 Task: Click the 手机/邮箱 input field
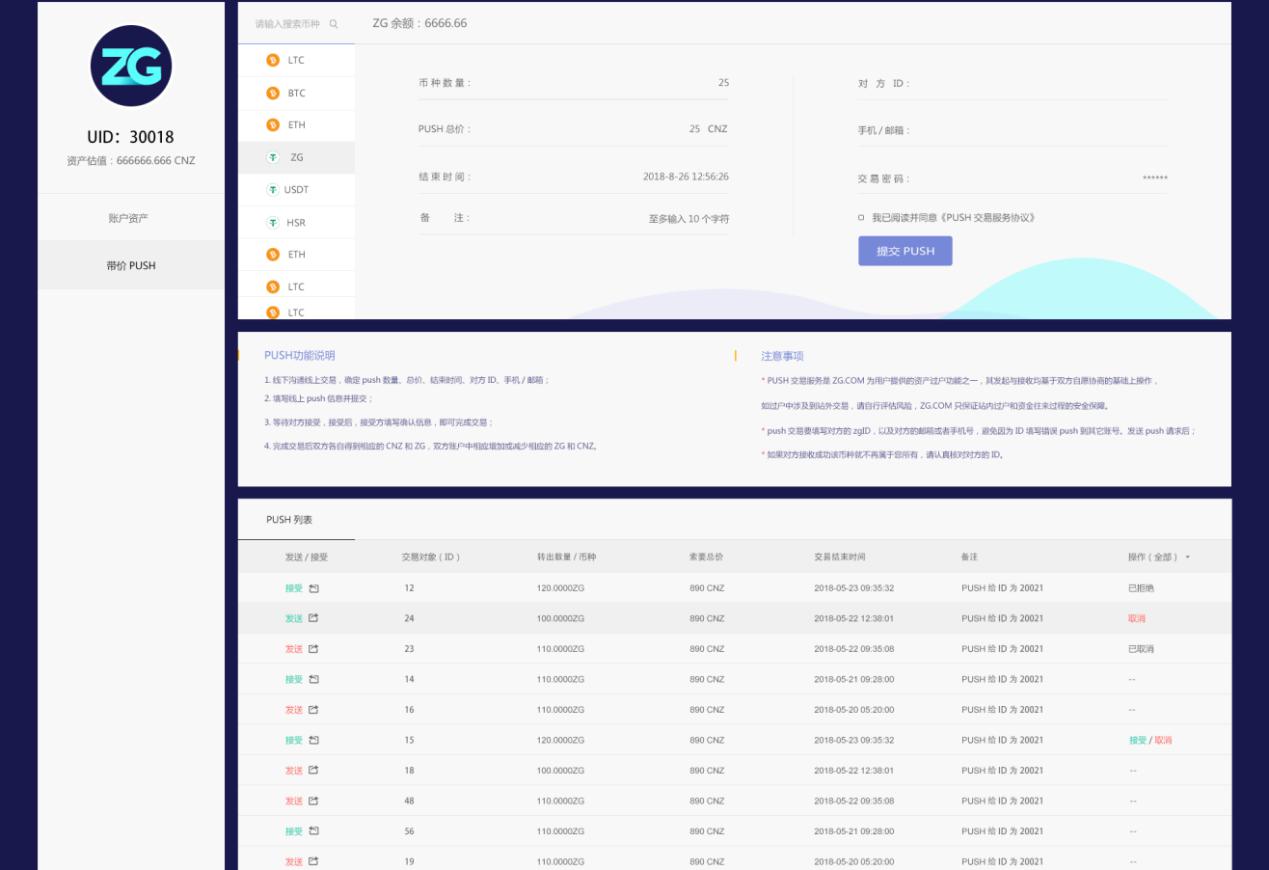(x=1012, y=131)
